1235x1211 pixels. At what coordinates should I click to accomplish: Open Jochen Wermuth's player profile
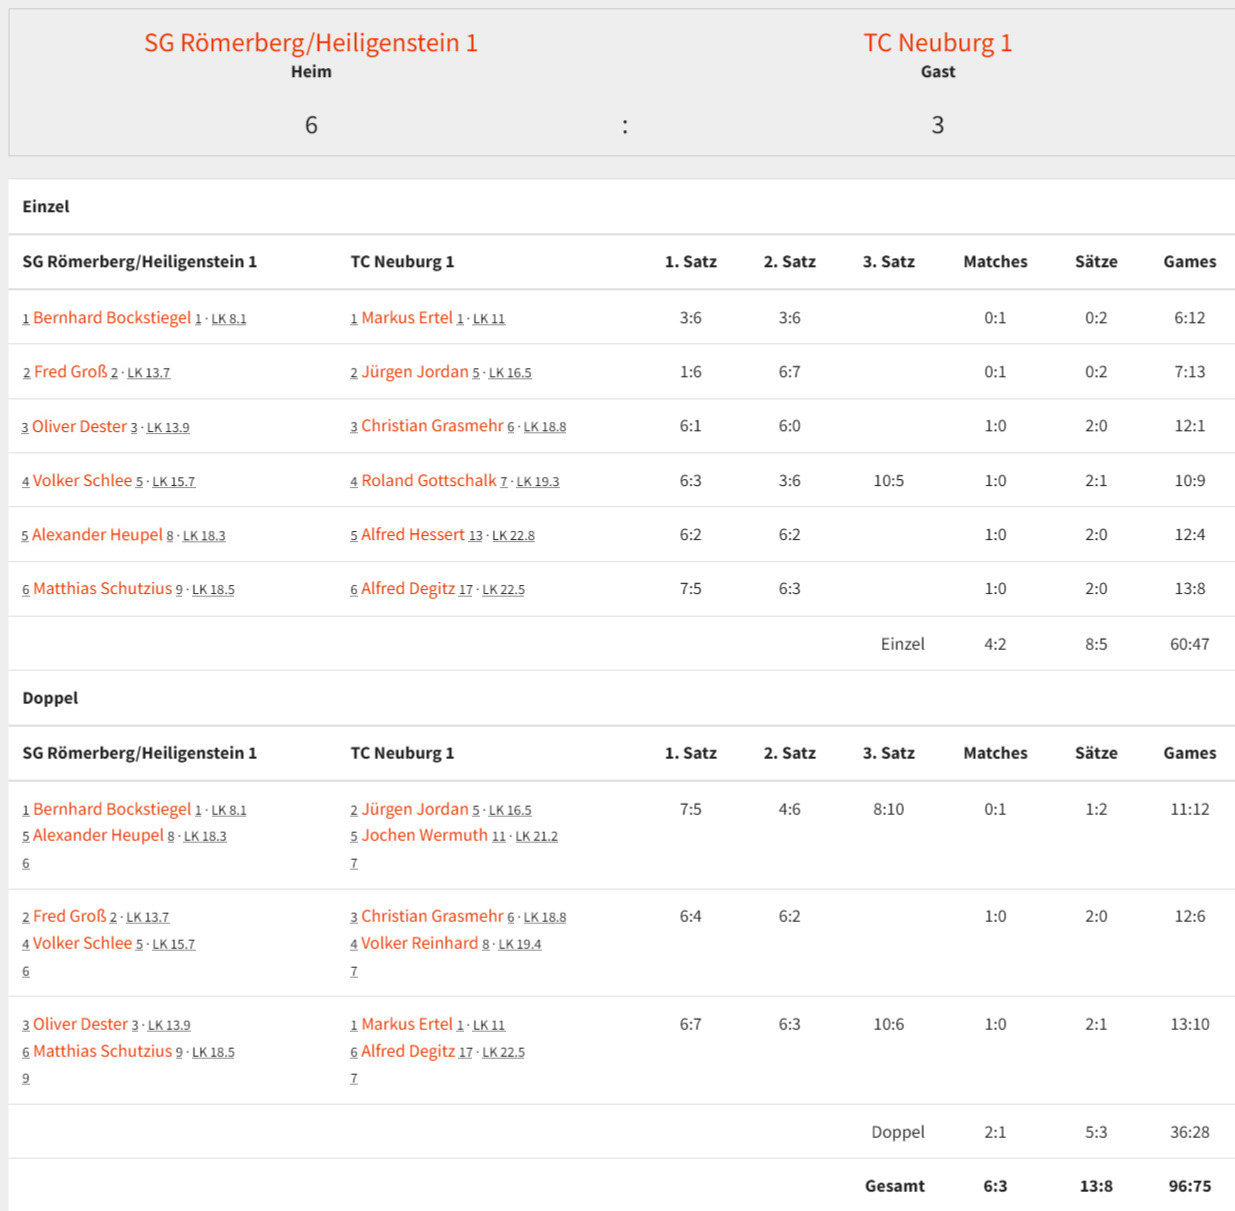point(425,836)
